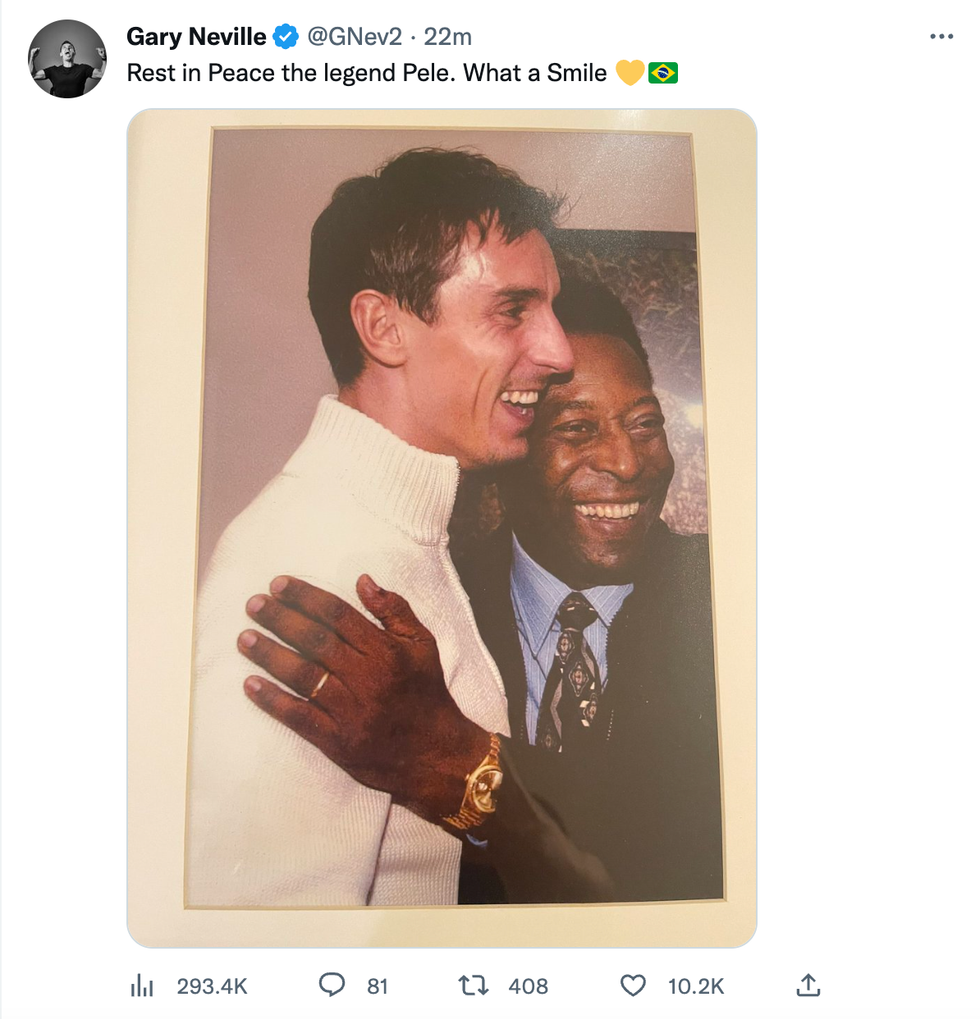The width and height of the screenshot is (980, 1019).
Task: Click the 10.2K likes count
Action: [696, 986]
